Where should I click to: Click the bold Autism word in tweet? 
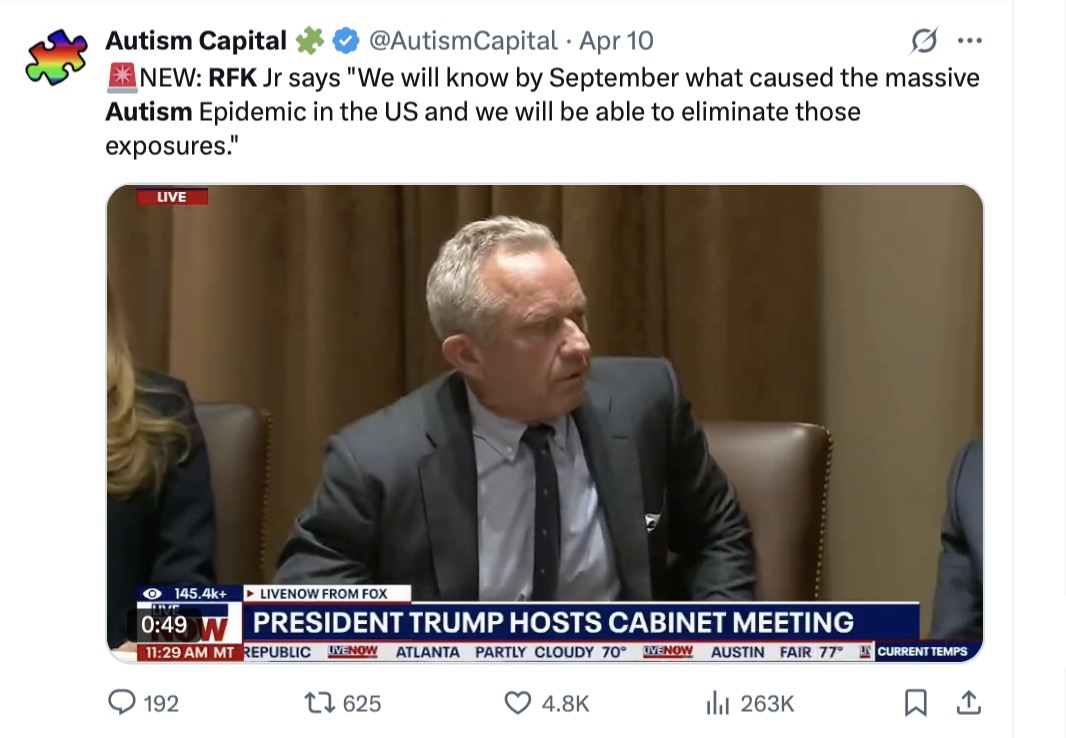pyautogui.click(x=148, y=110)
